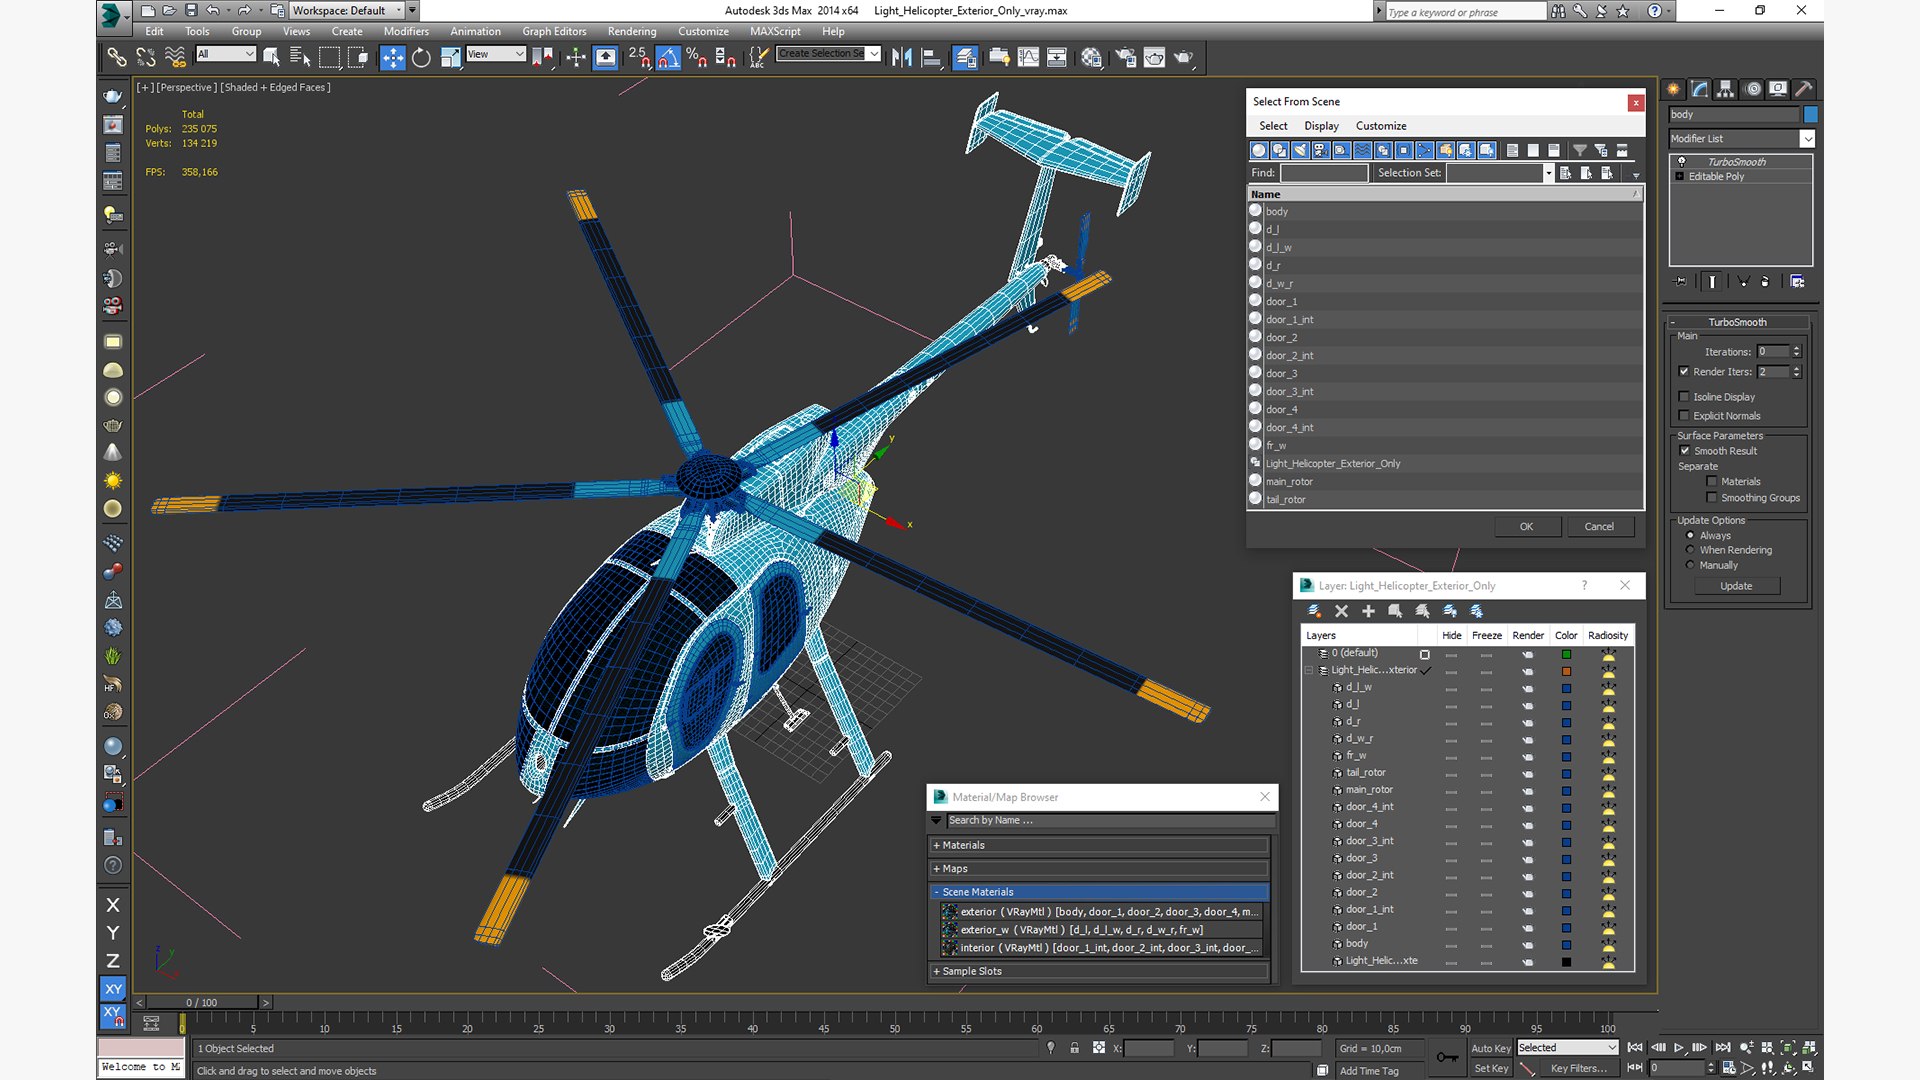Open the MAXScript menu
The height and width of the screenshot is (1080, 1920).
pyautogui.click(x=775, y=31)
